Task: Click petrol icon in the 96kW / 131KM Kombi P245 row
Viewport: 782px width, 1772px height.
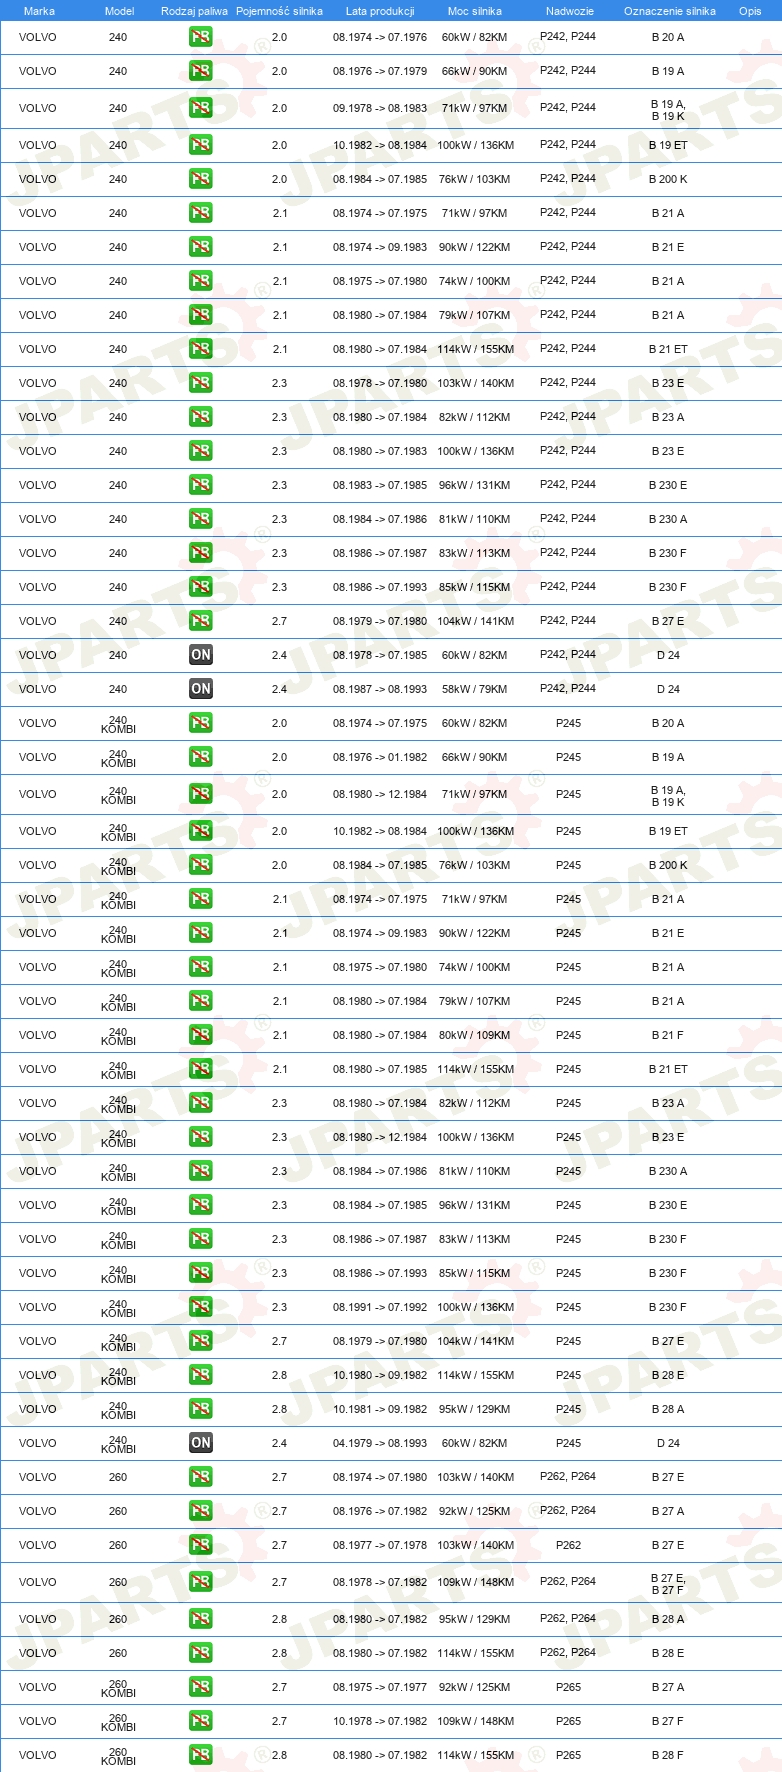Action: pyautogui.click(x=201, y=1205)
